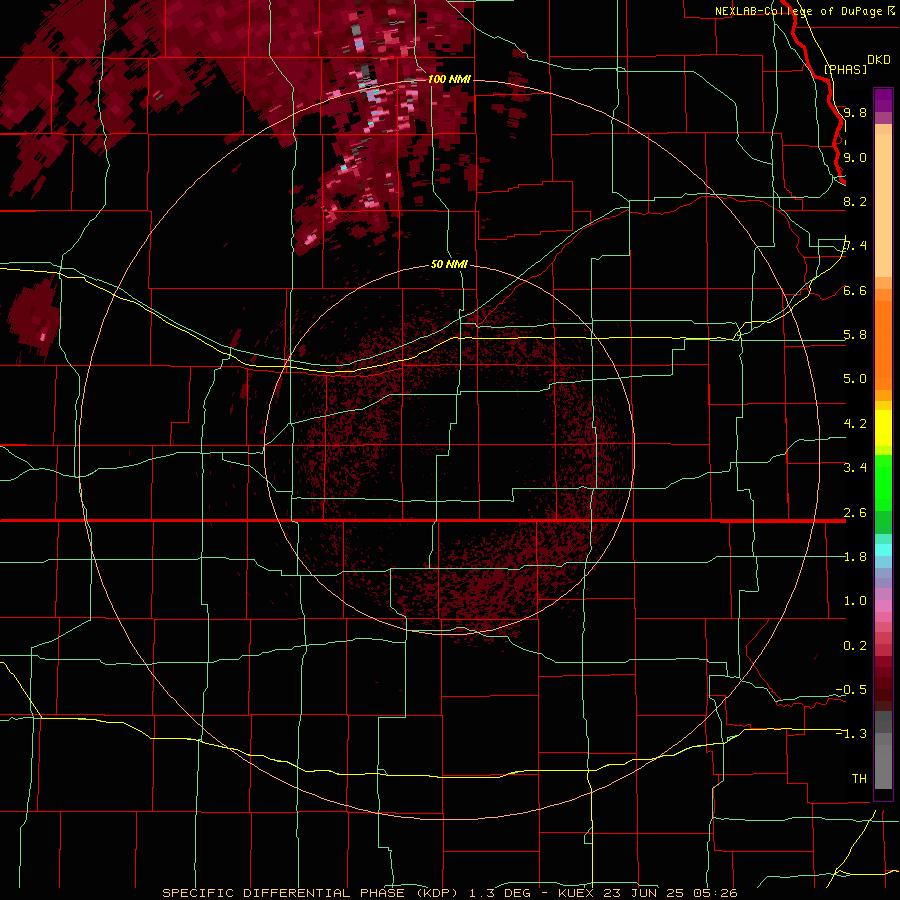Viewport: 900px width, 900px height.
Task: Click the 05:26 timestamp in caption
Action: coord(718,893)
